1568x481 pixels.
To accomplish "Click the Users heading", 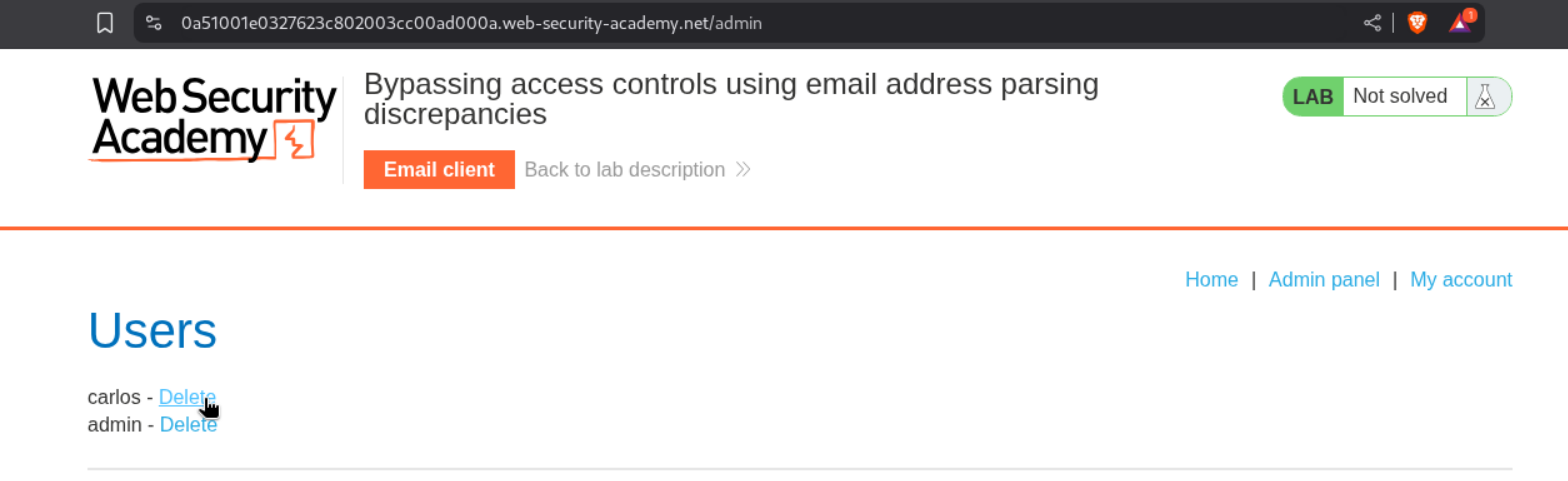I will (x=152, y=330).
